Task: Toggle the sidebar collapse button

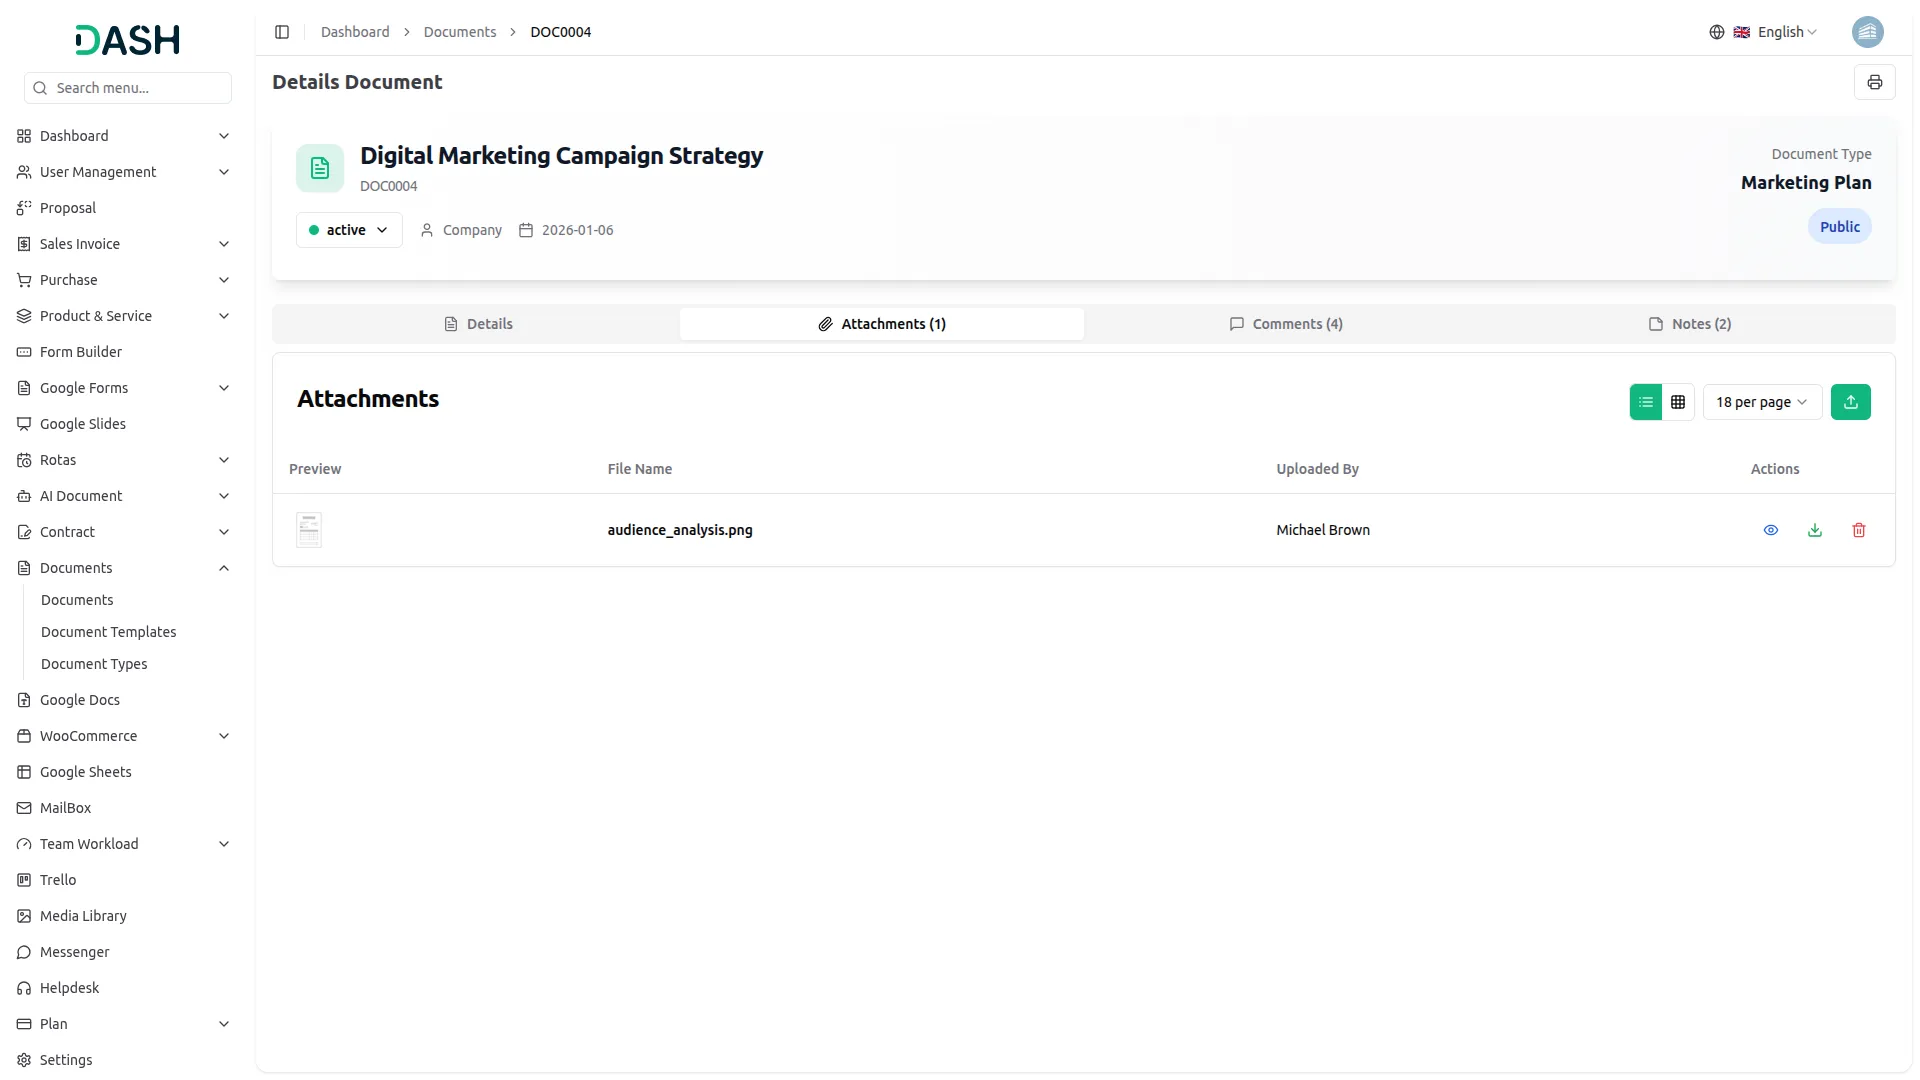Action: pos(282,31)
